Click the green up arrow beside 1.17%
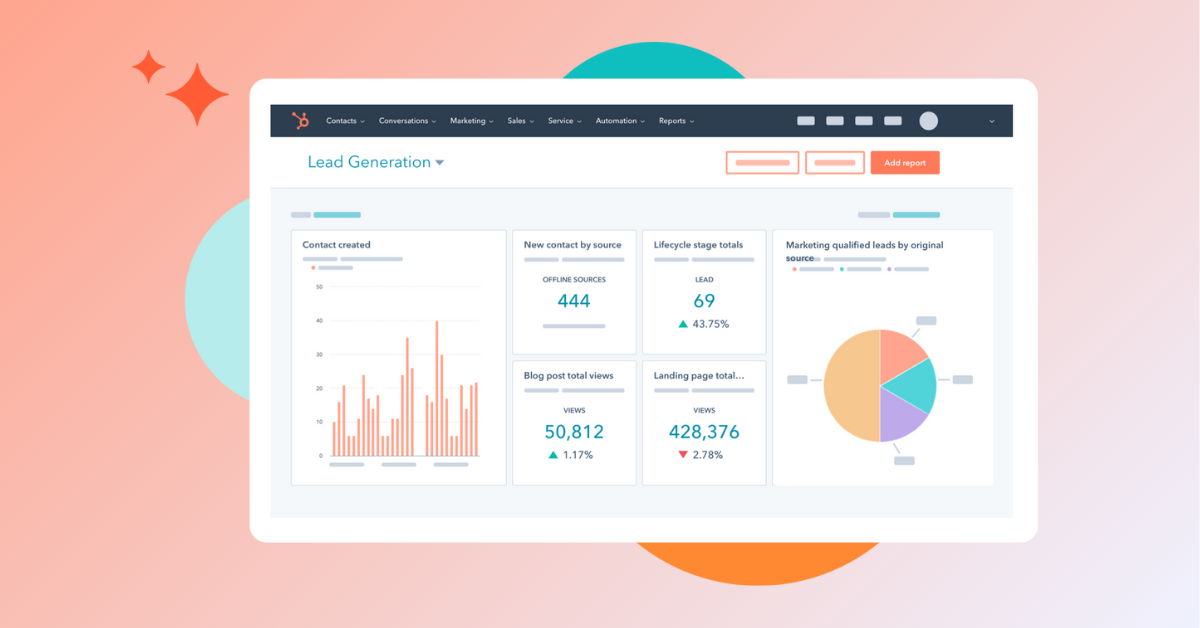Screen dimensions: 1200x628 click(x=553, y=455)
